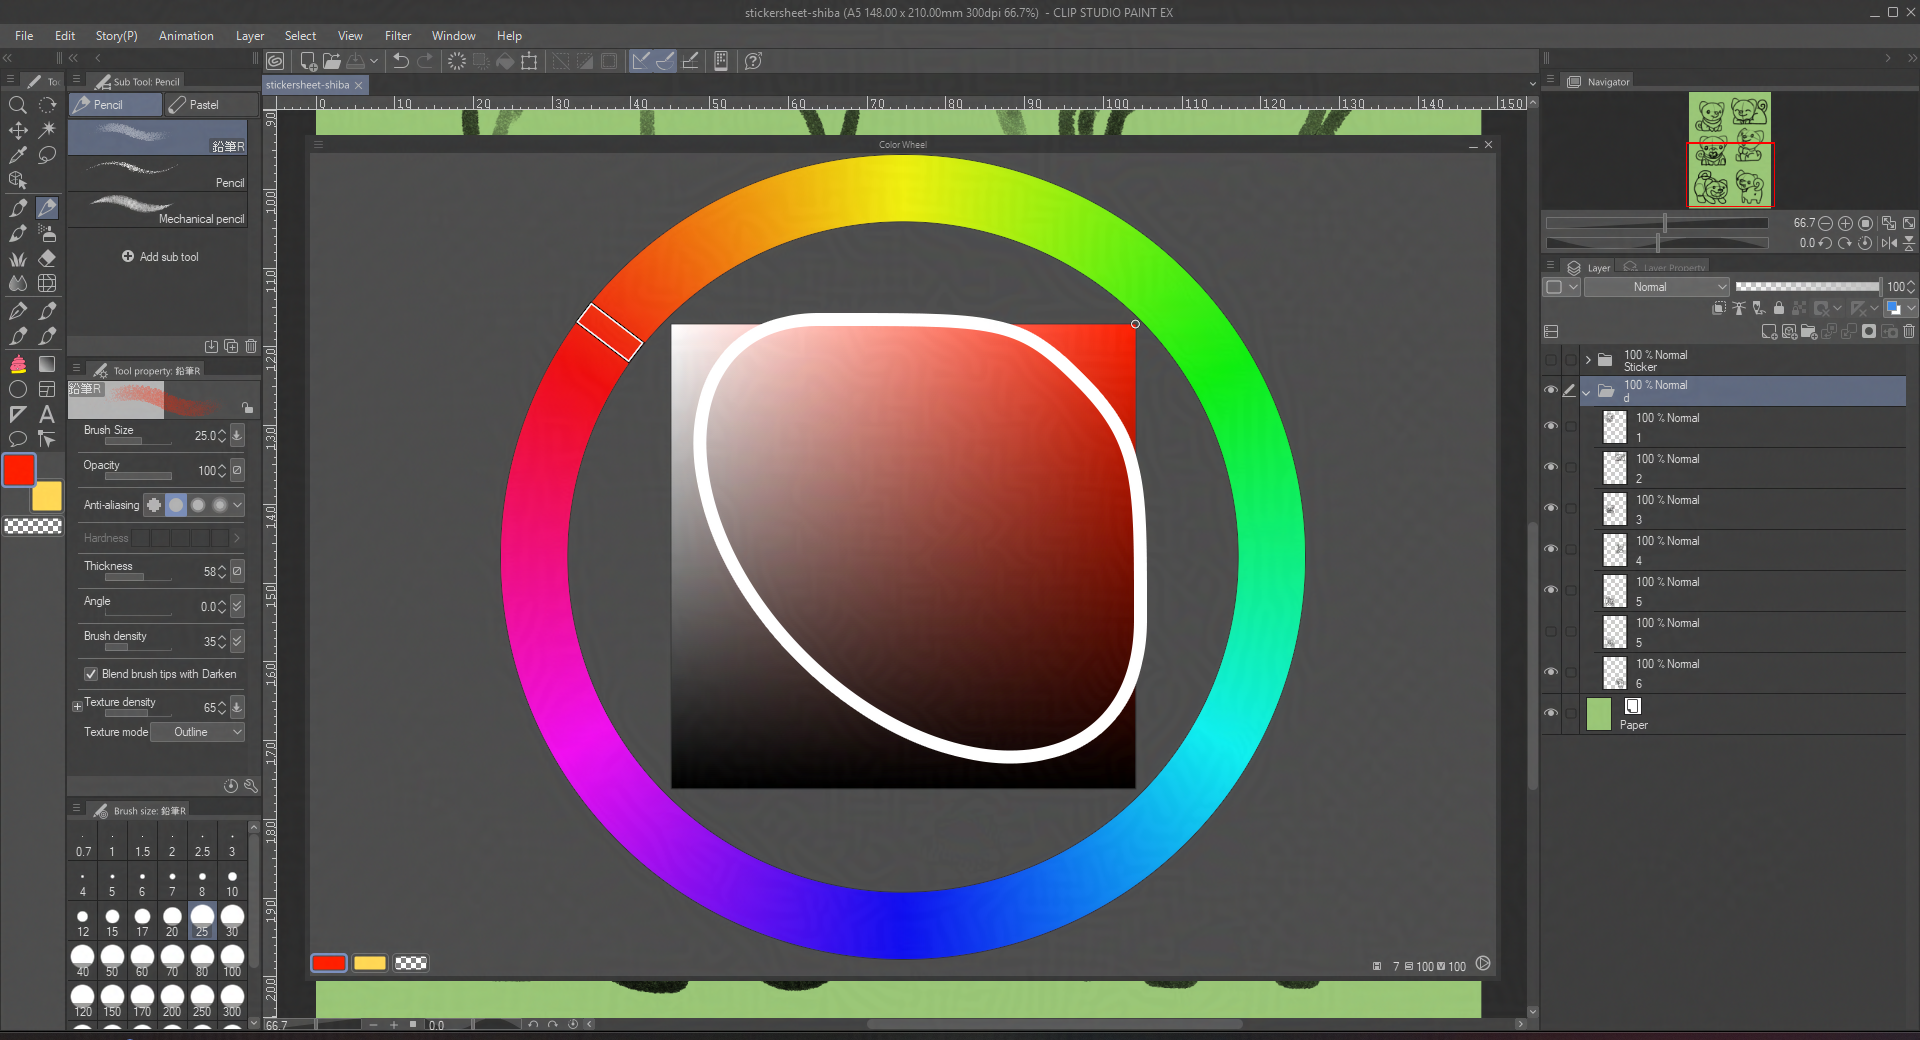Viewport: 1920px width, 1040px height.
Task: Uncheck Blend brush tips with Darken
Action: (x=91, y=674)
